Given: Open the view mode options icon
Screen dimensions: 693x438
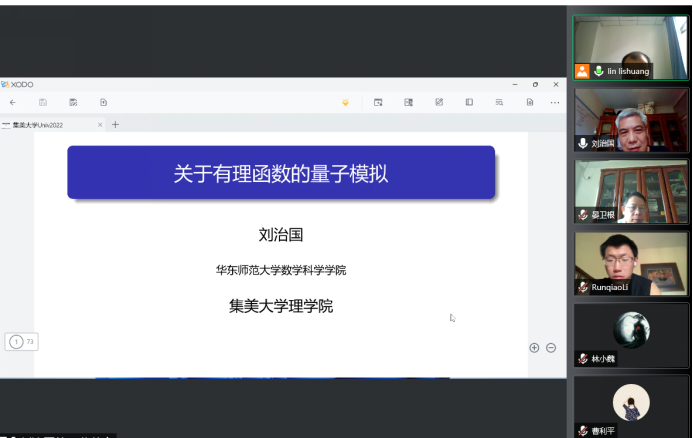Looking at the screenshot, I should (x=378, y=102).
